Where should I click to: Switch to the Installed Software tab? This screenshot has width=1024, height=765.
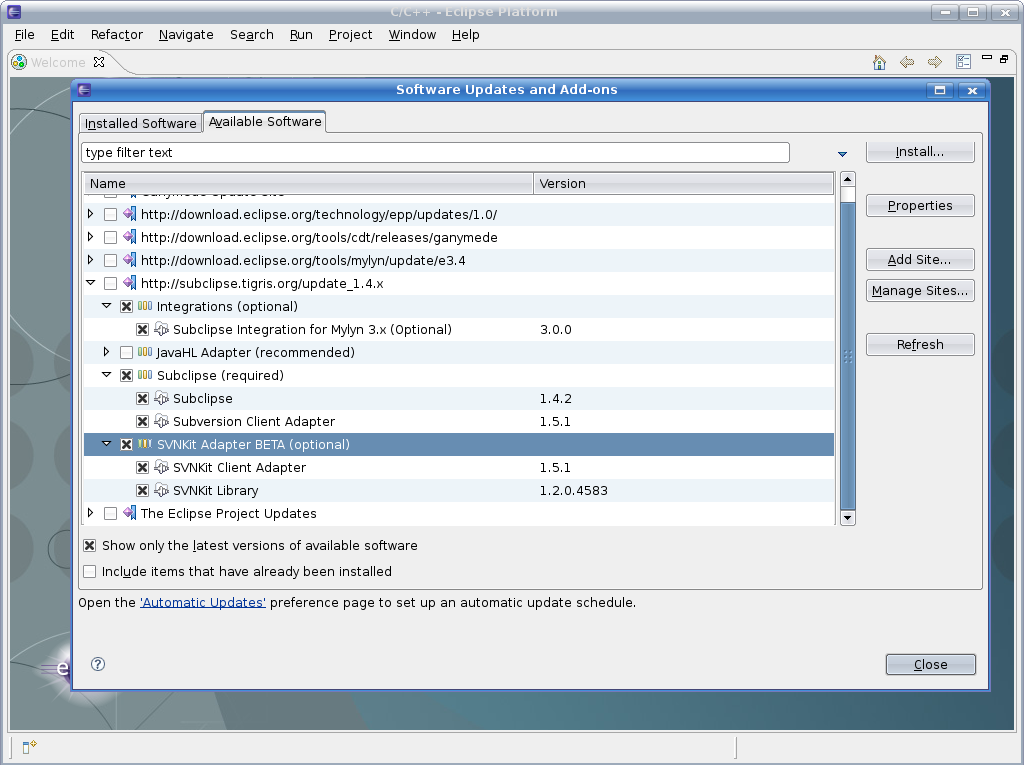140,123
